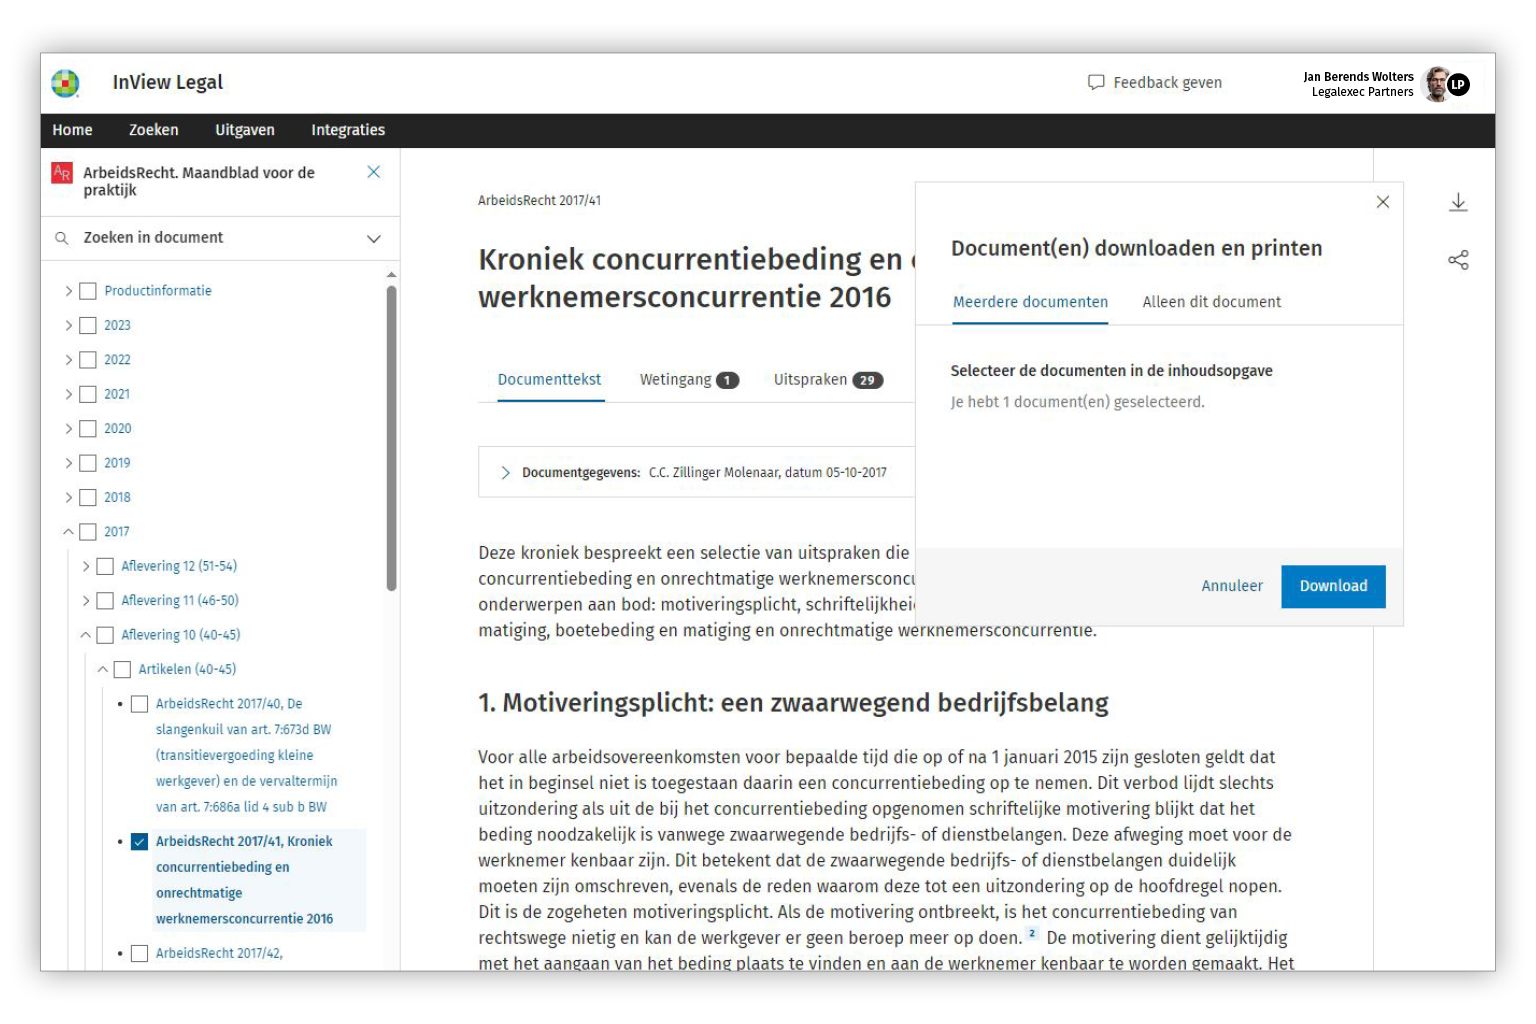
Task: Collapse the 2017 tree node
Action: click(68, 532)
